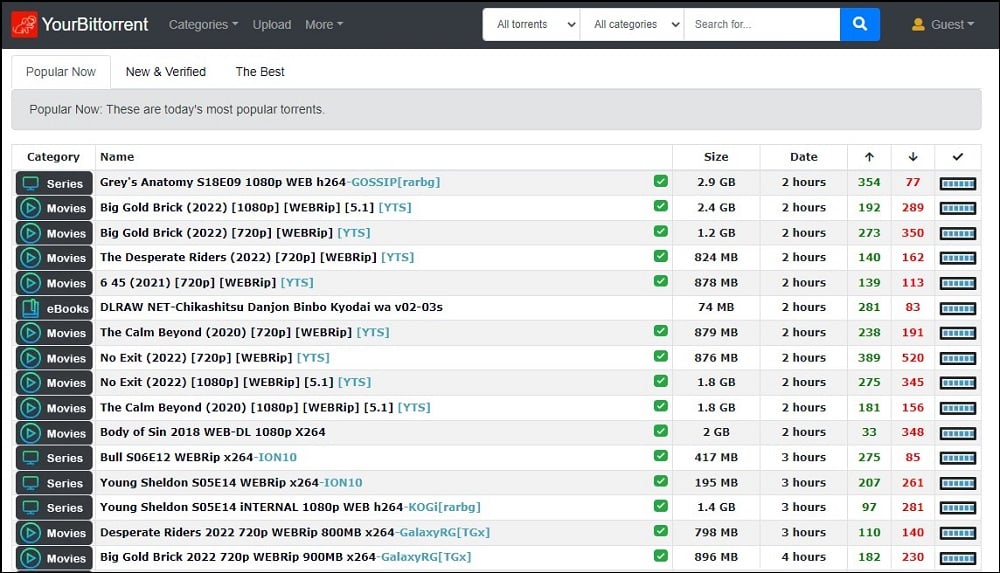The width and height of the screenshot is (1000, 573).
Task: Click seeders count 389 for No Exit 720p
Action: (869, 358)
